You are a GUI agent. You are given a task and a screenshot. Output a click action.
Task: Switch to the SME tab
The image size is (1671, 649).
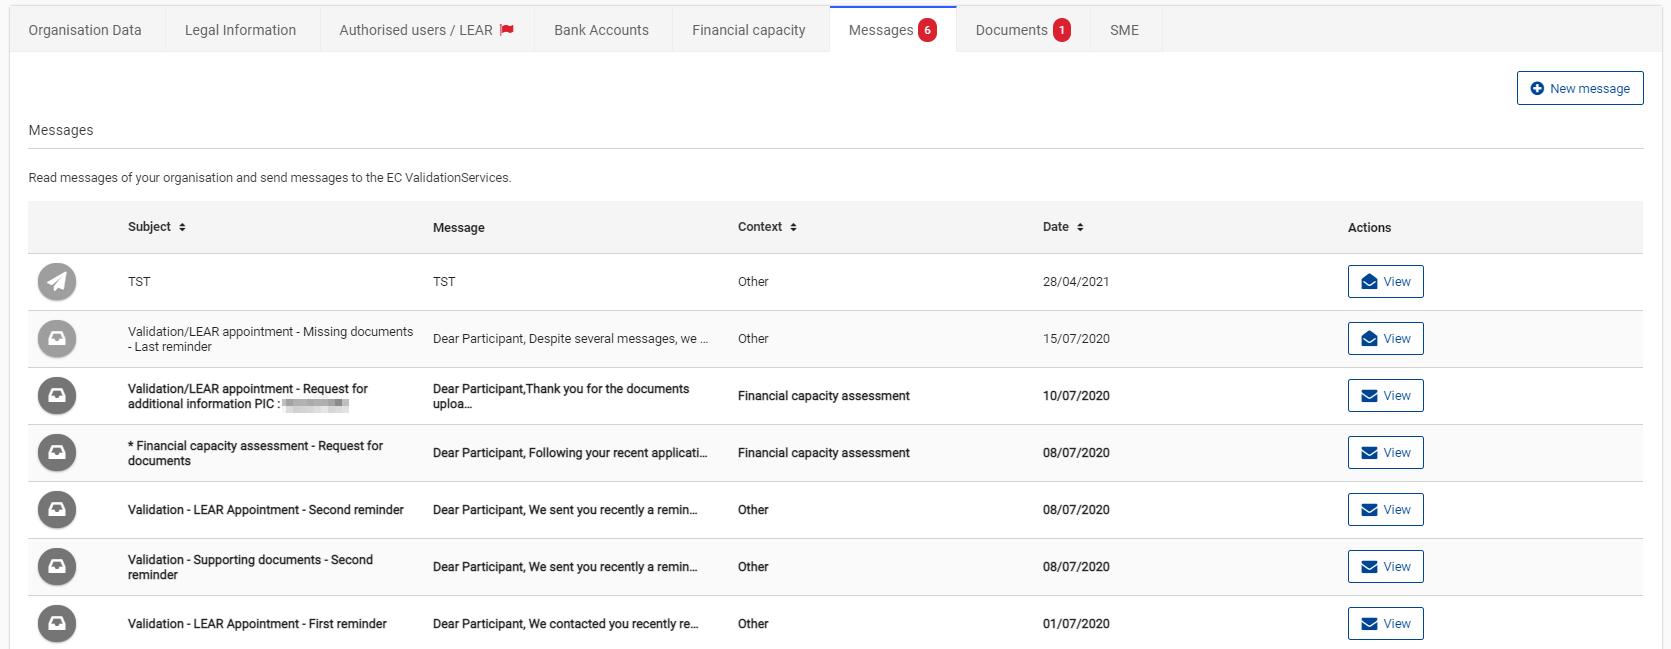pos(1125,30)
